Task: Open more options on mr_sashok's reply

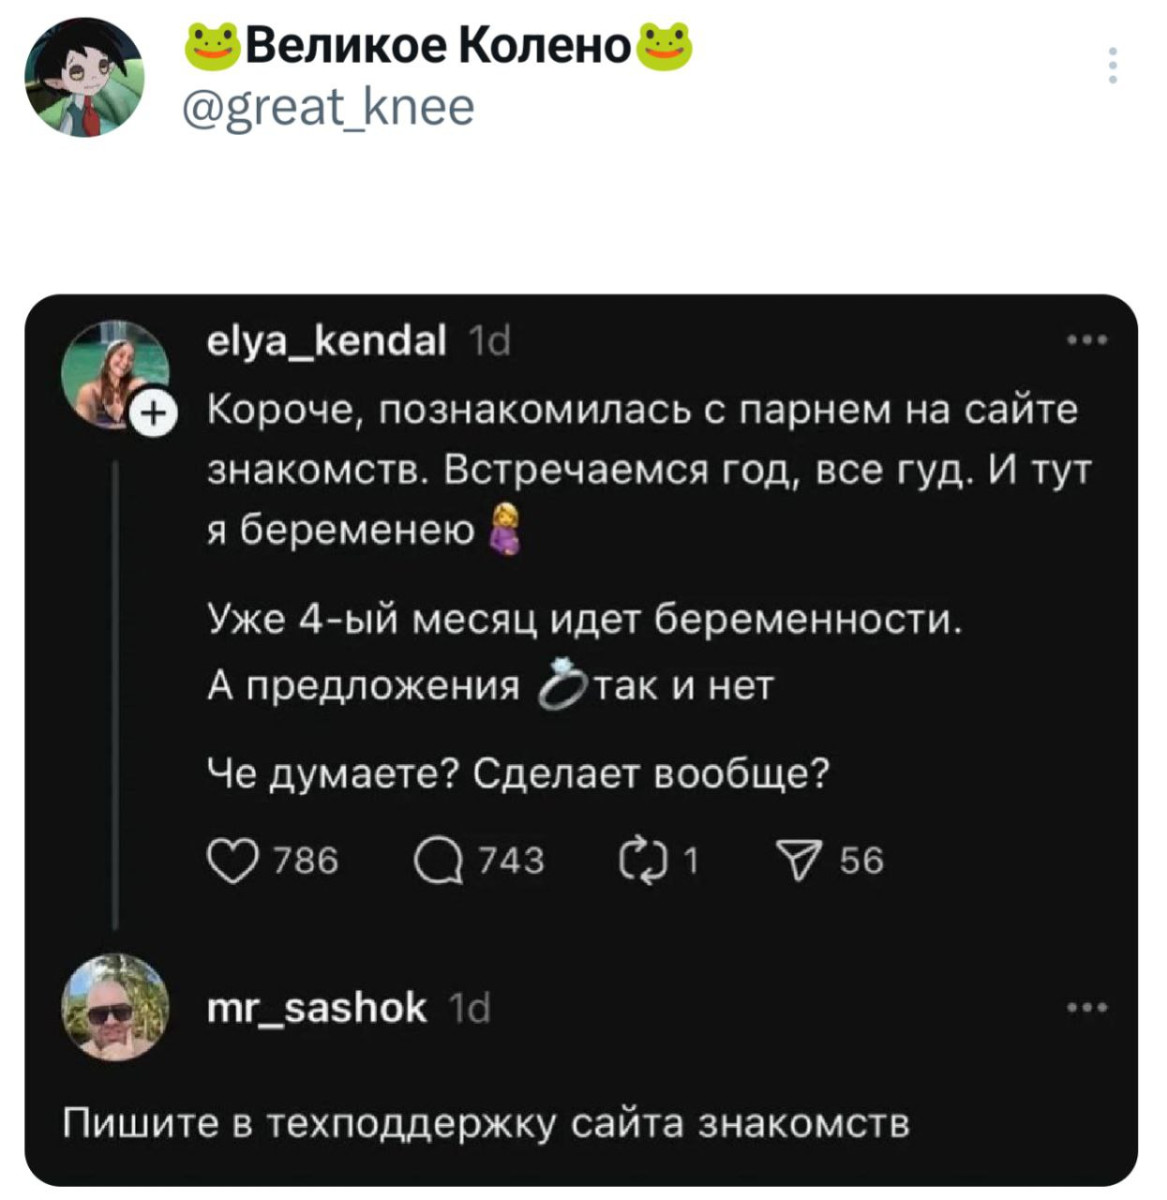Action: (1088, 1008)
